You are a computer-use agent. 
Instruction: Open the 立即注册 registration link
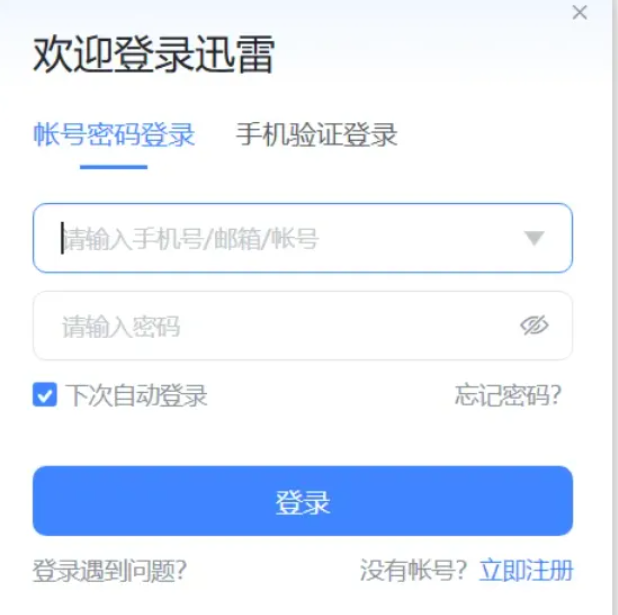tap(526, 570)
